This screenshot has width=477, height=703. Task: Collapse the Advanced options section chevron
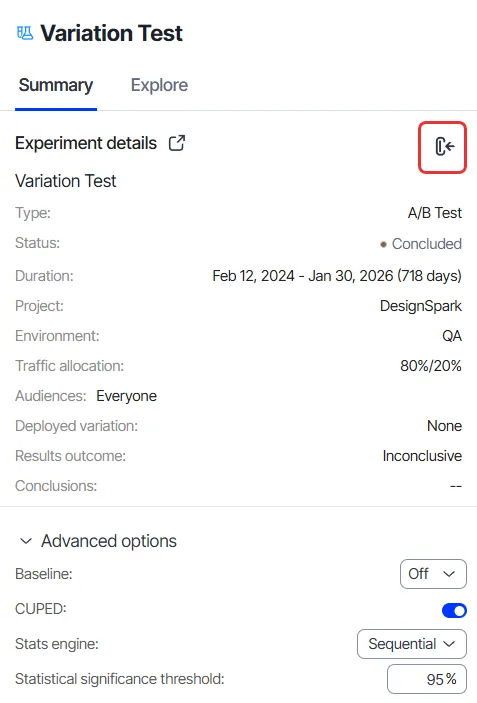26,541
